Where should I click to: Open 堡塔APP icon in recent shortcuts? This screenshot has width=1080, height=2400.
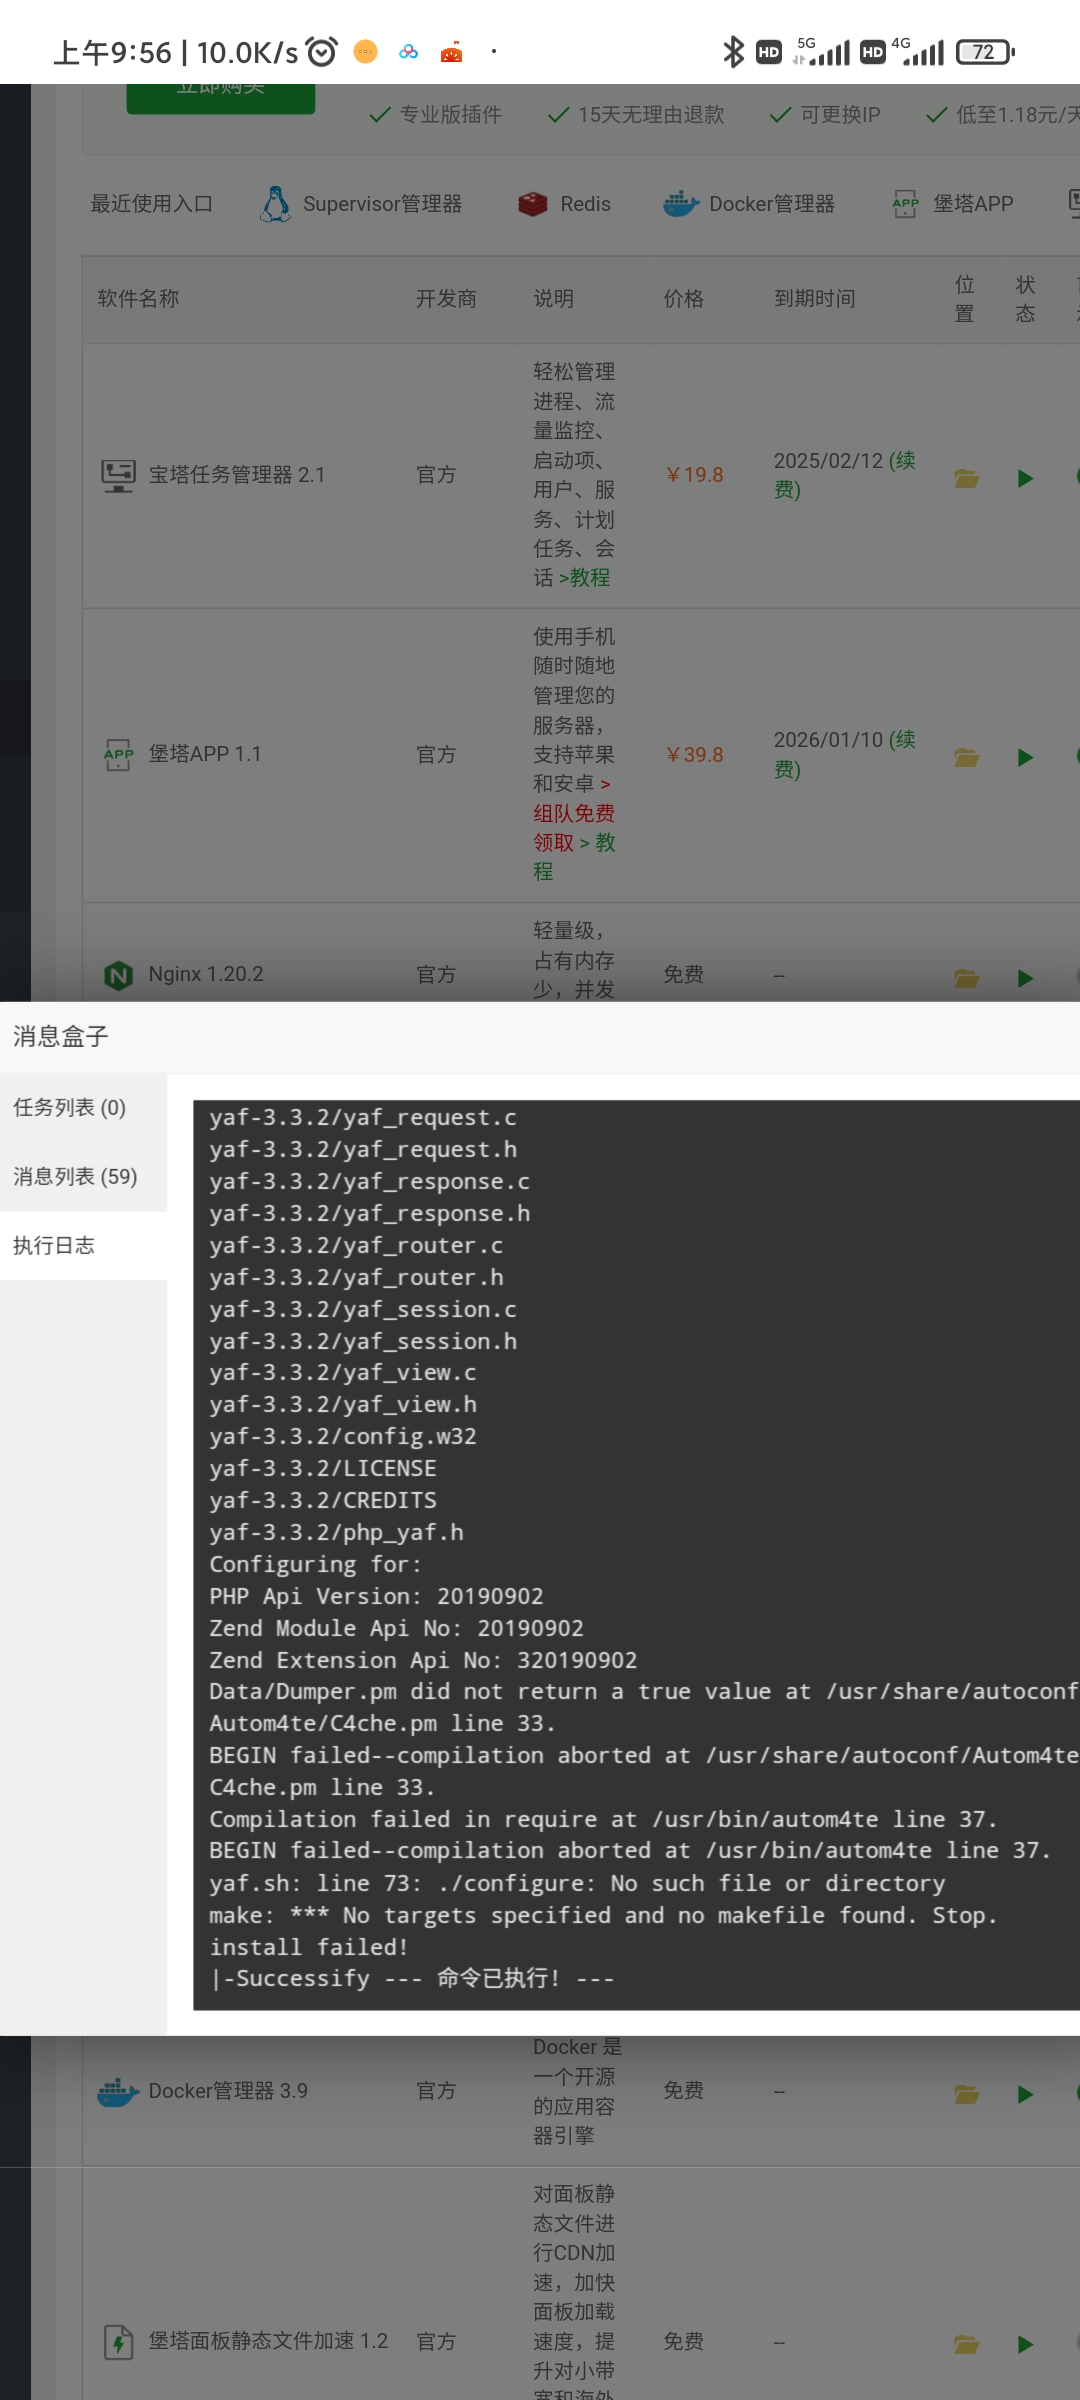(x=905, y=204)
